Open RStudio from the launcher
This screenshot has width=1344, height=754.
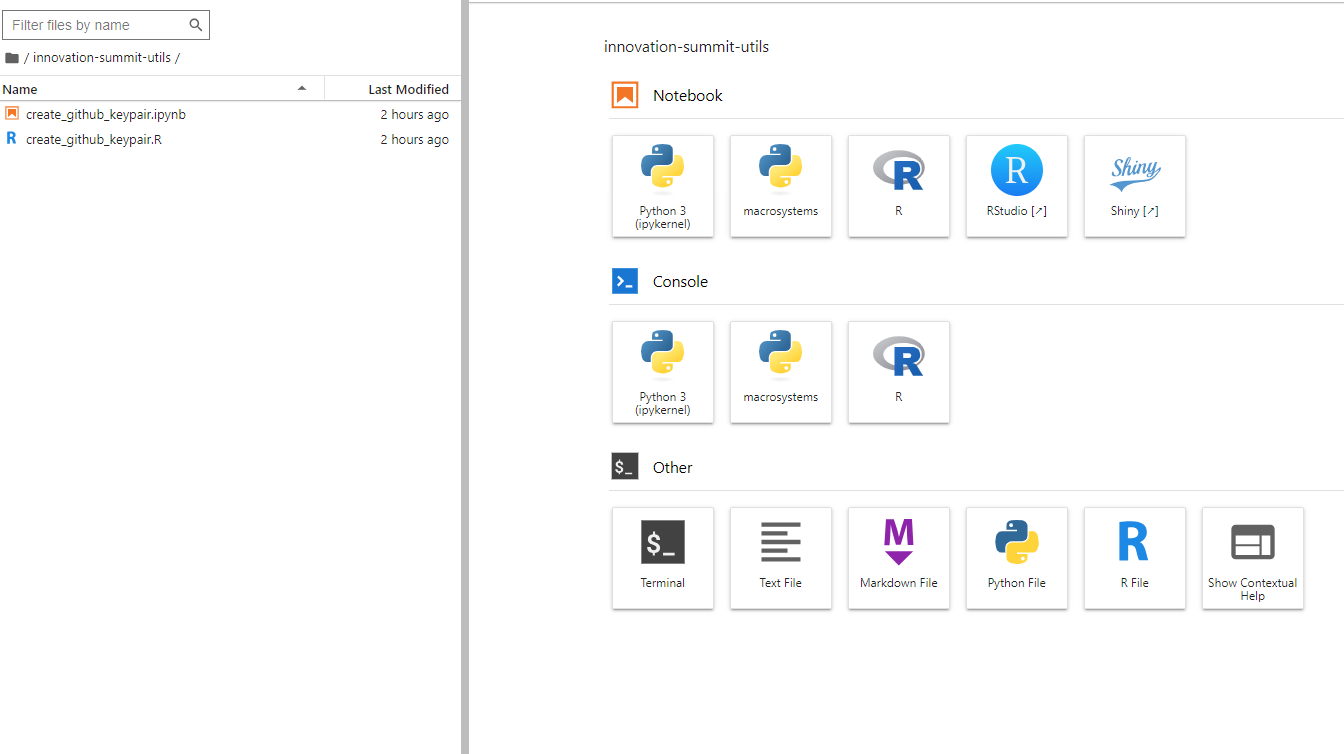coord(1017,186)
